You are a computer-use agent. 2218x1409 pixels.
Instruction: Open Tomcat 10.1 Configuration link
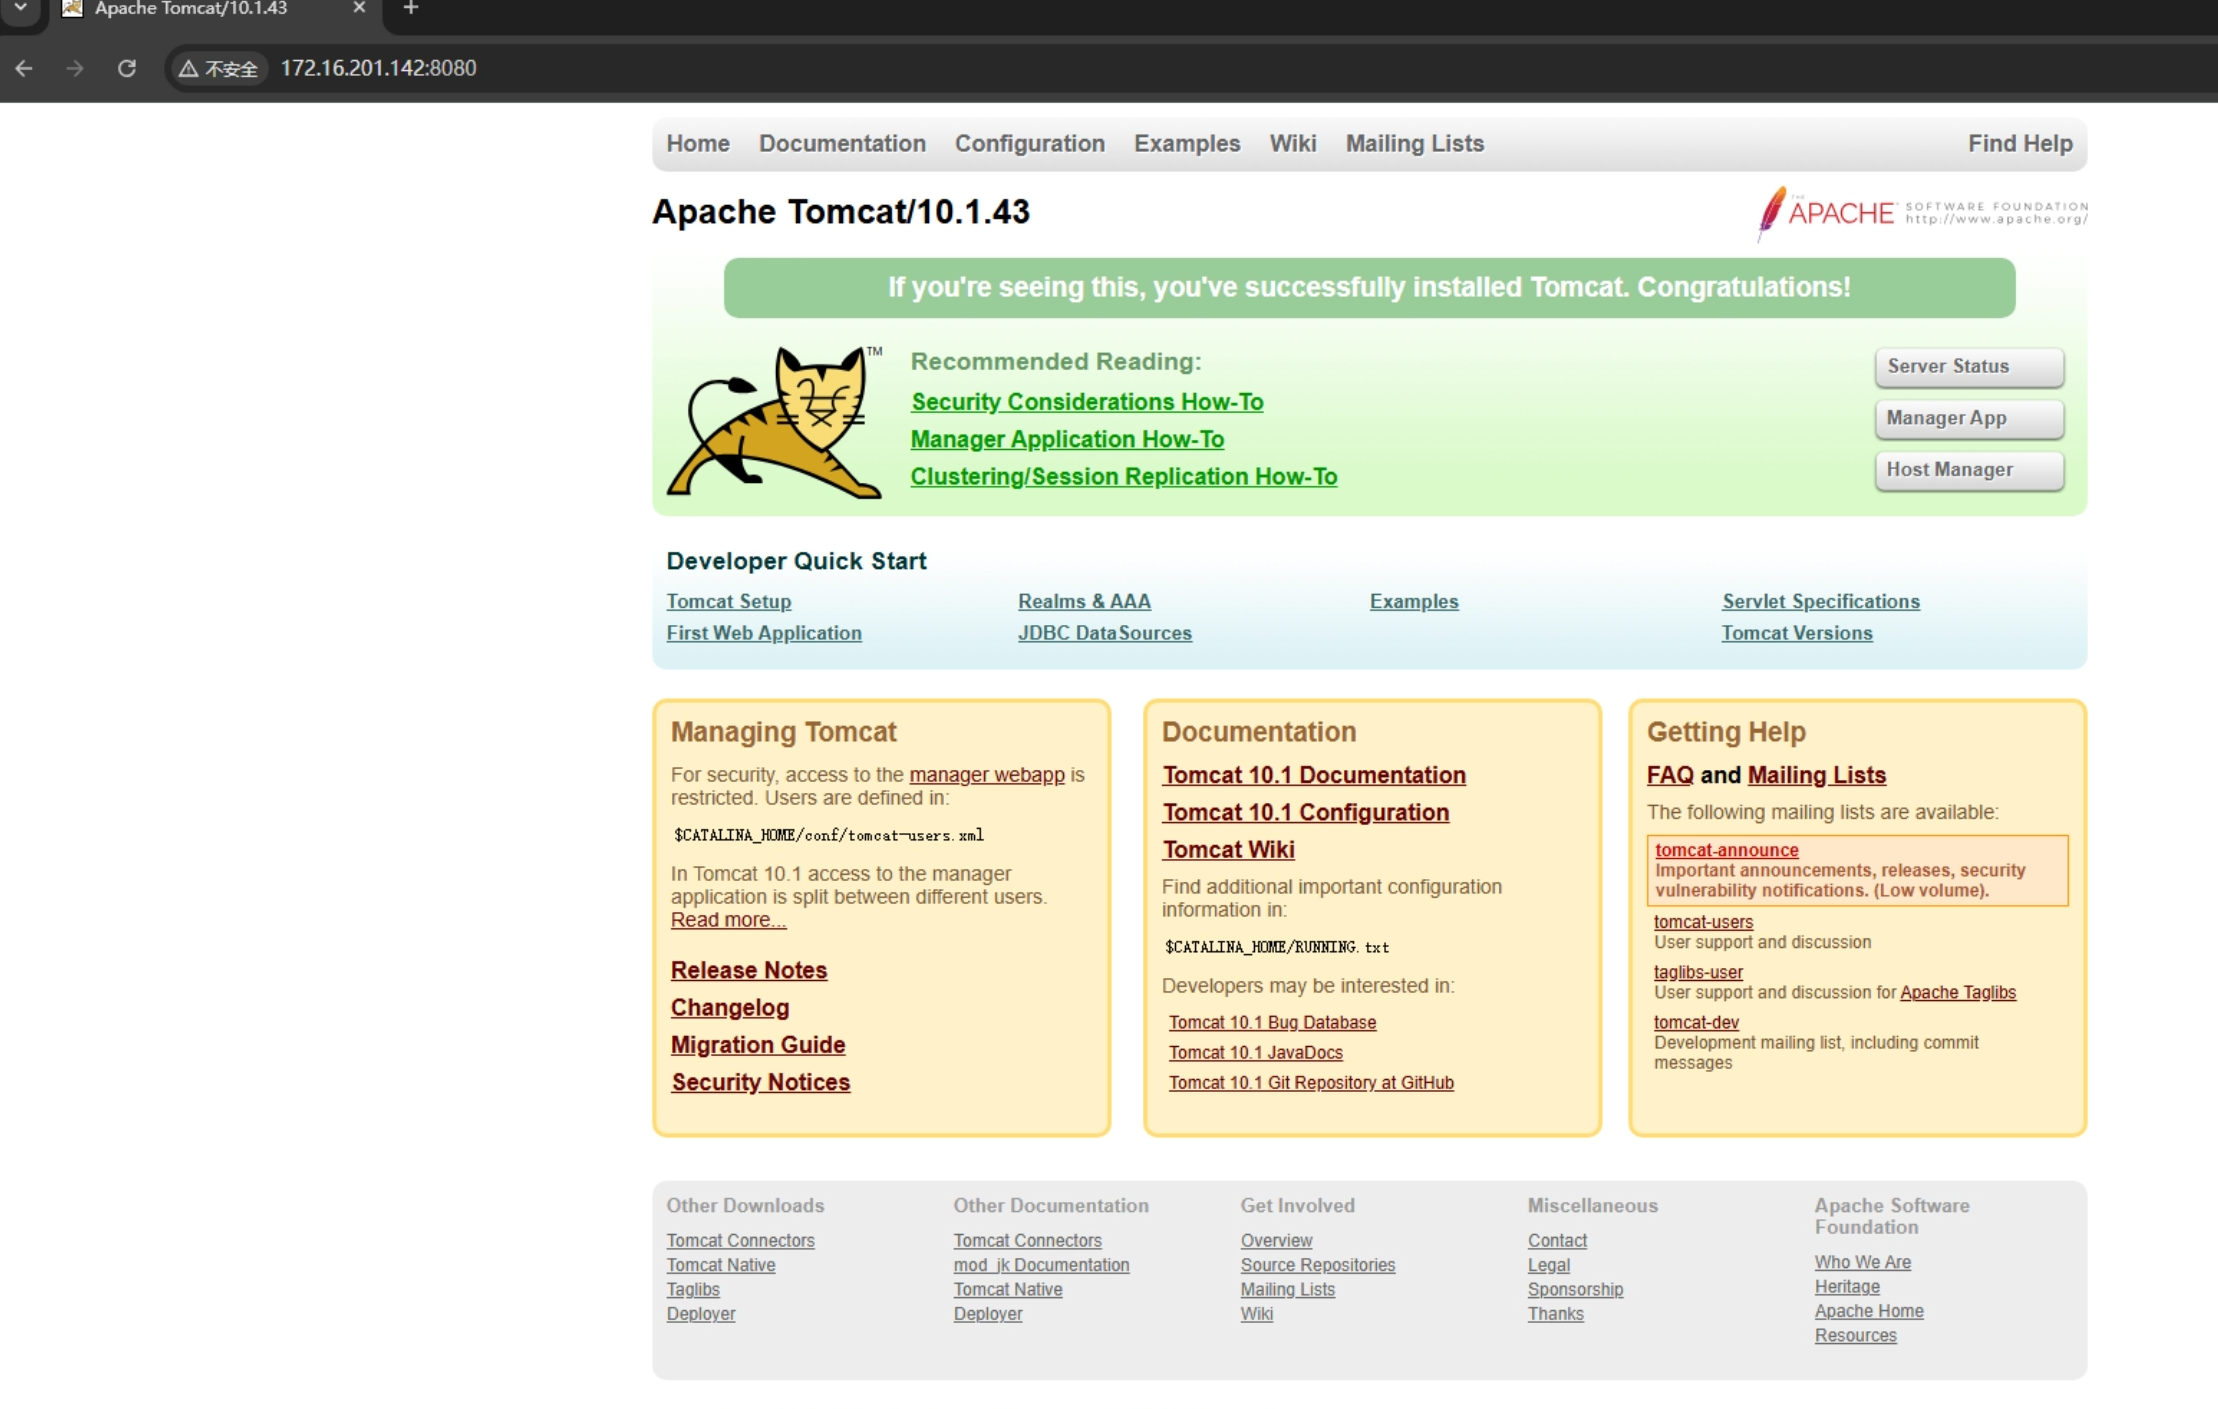1306,812
